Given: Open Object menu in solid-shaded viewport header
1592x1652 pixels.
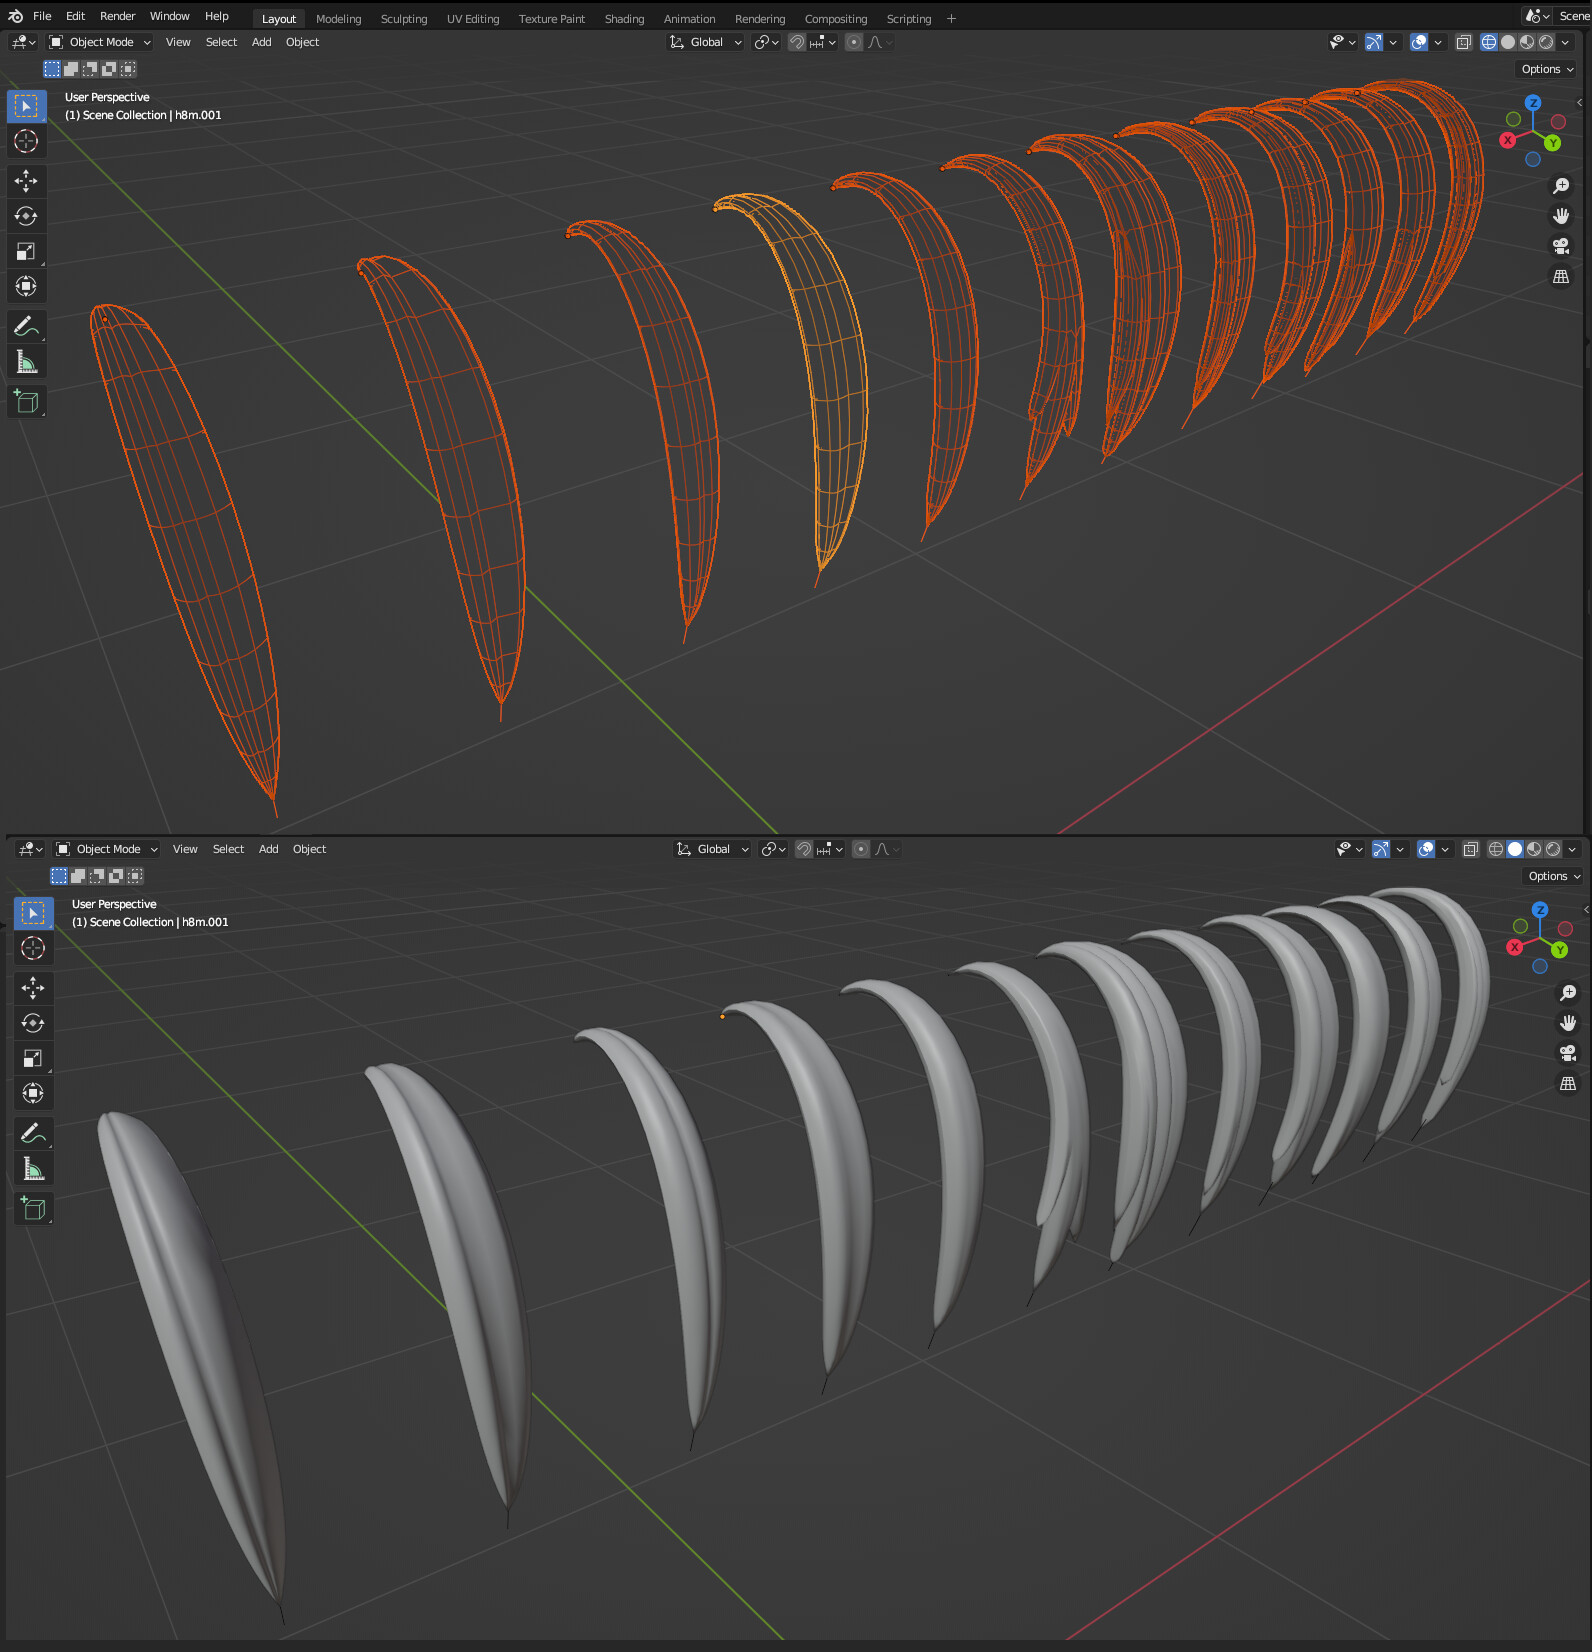Looking at the screenshot, I should point(309,849).
